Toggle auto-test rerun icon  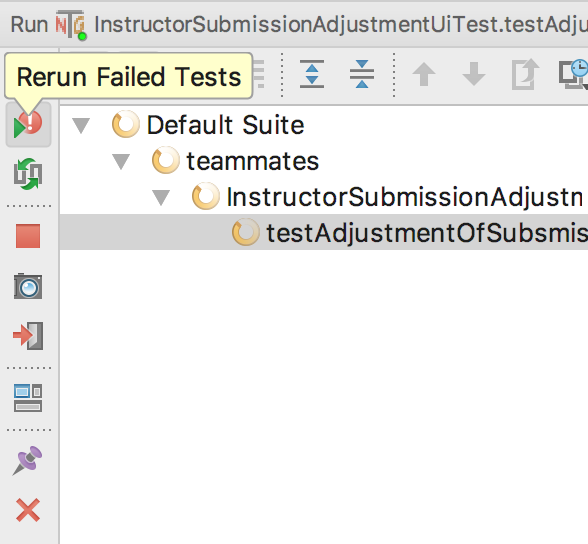(28, 174)
